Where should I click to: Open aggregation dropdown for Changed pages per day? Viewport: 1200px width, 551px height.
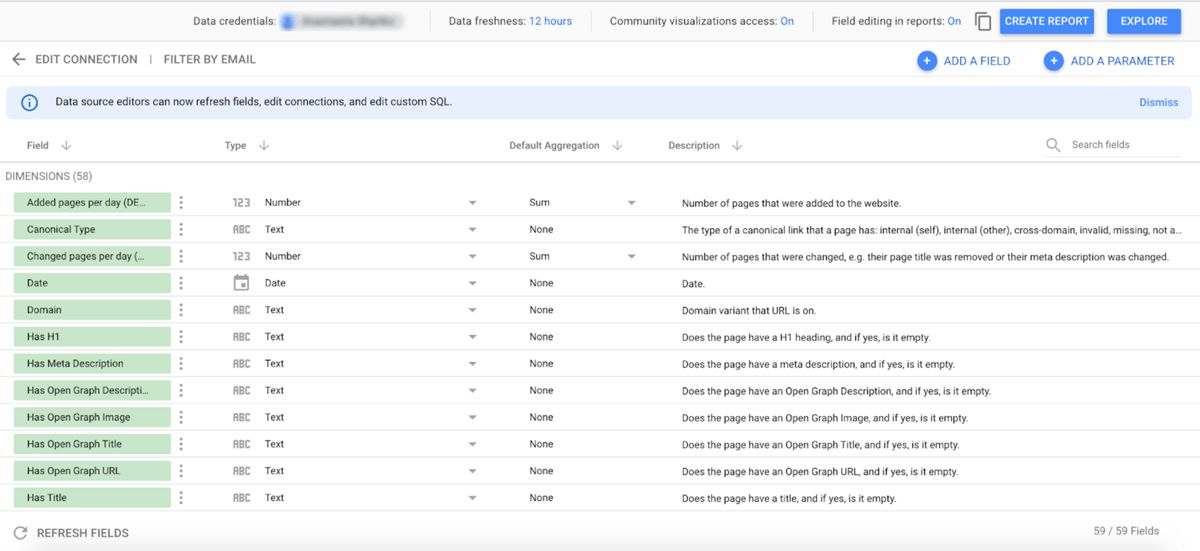[x=631, y=257]
